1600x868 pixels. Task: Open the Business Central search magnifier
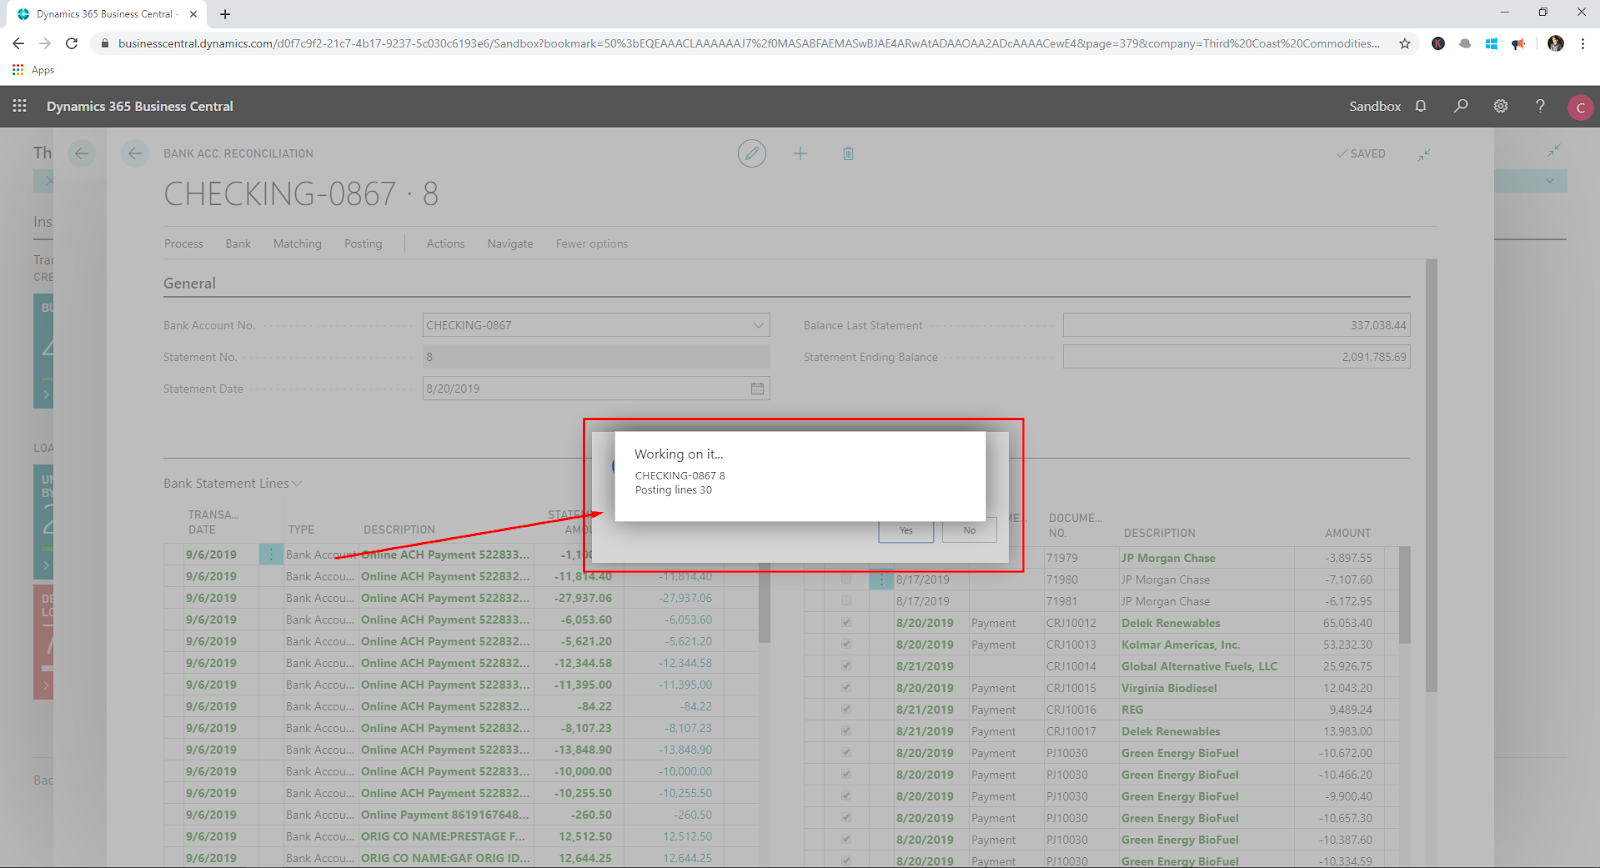pos(1461,106)
